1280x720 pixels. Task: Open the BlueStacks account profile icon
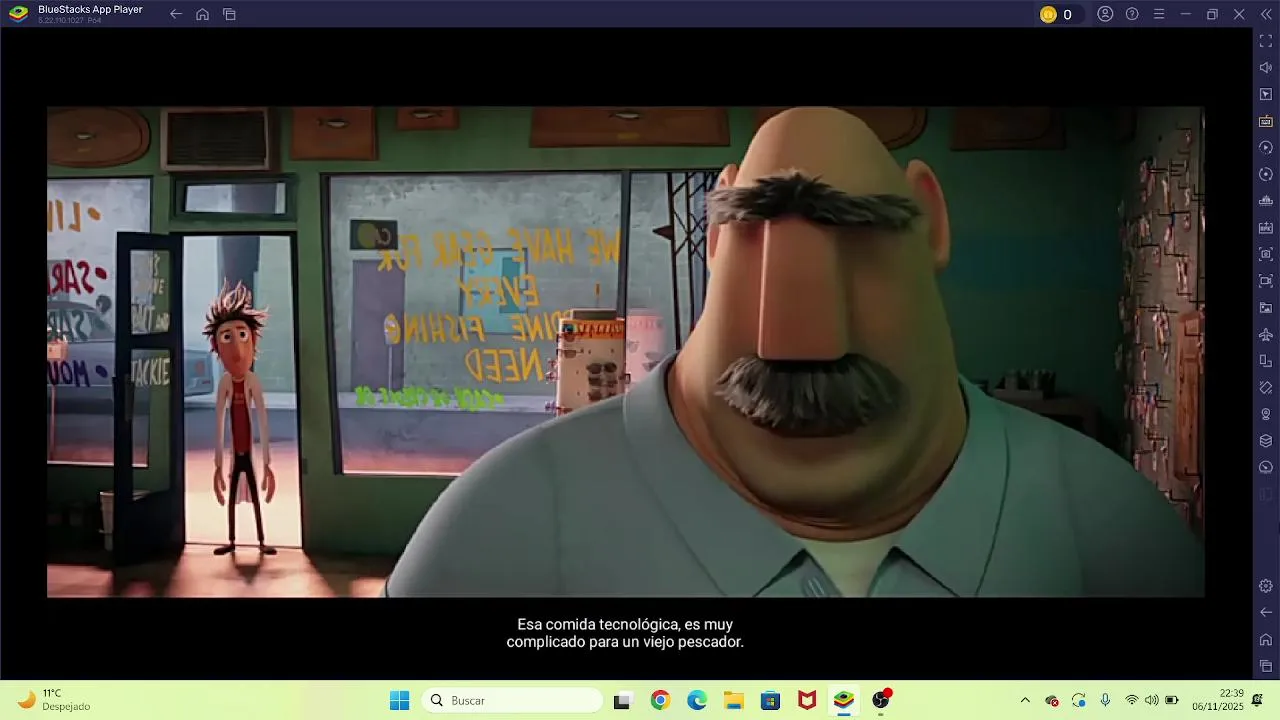pyautogui.click(x=1105, y=14)
